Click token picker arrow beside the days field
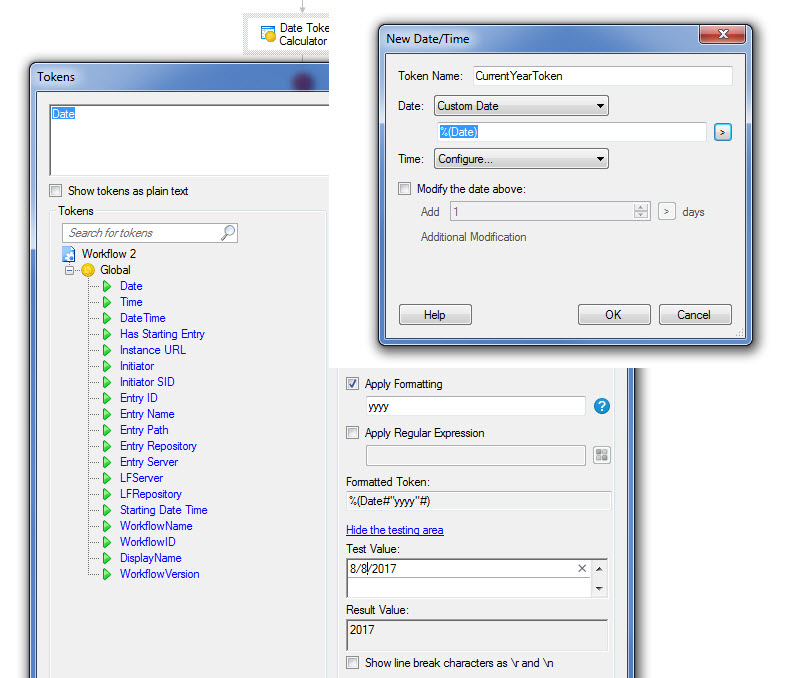This screenshot has width=788, height=678. (x=666, y=212)
